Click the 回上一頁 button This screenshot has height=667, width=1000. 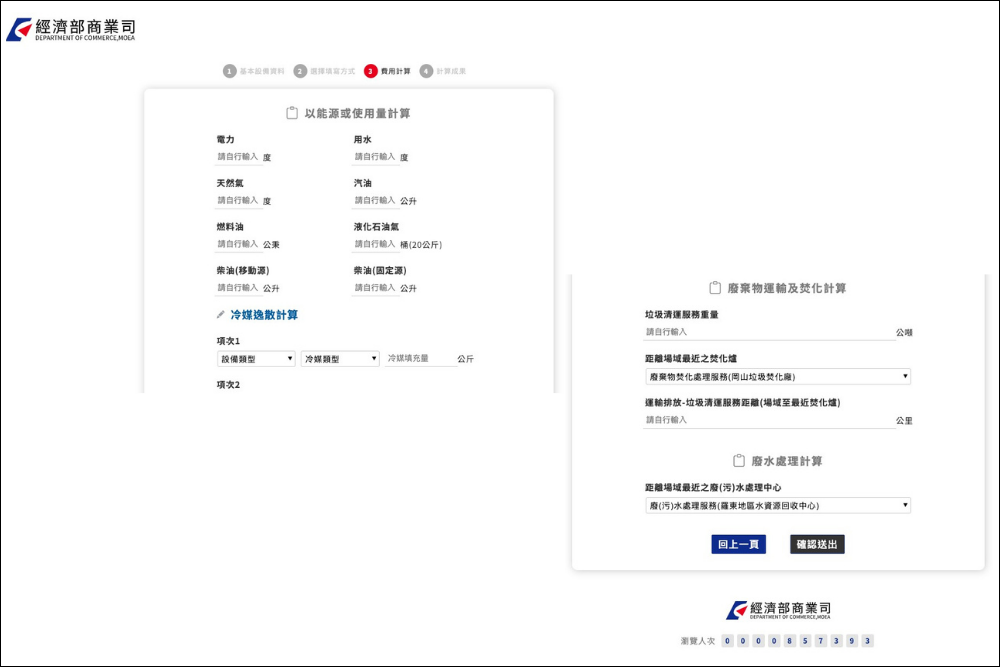coord(741,543)
